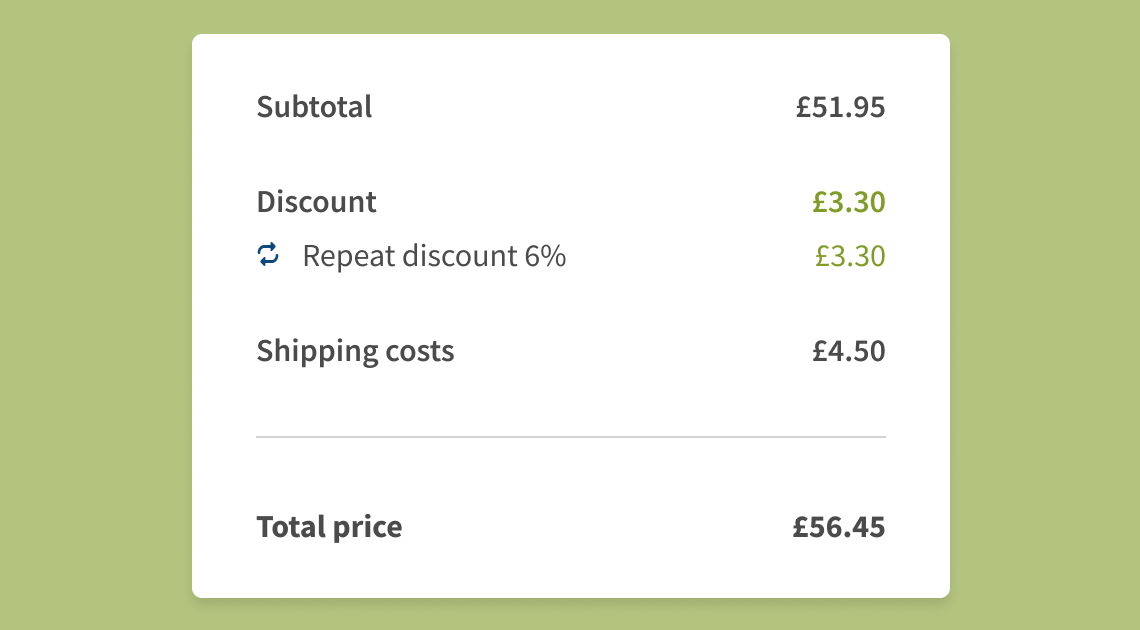Viewport: 1140px width, 630px height.
Task: Click the £56.45 total price amount
Action: 839,527
